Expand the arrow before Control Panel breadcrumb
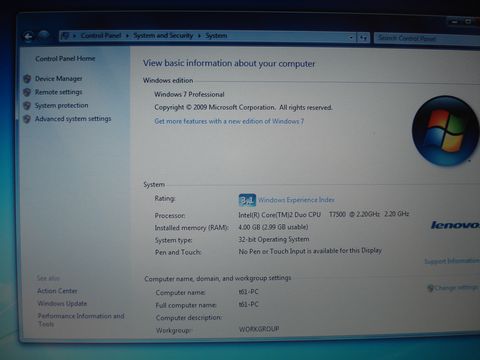The height and width of the screenshot is (360, 480). click(x=75, y=35)
